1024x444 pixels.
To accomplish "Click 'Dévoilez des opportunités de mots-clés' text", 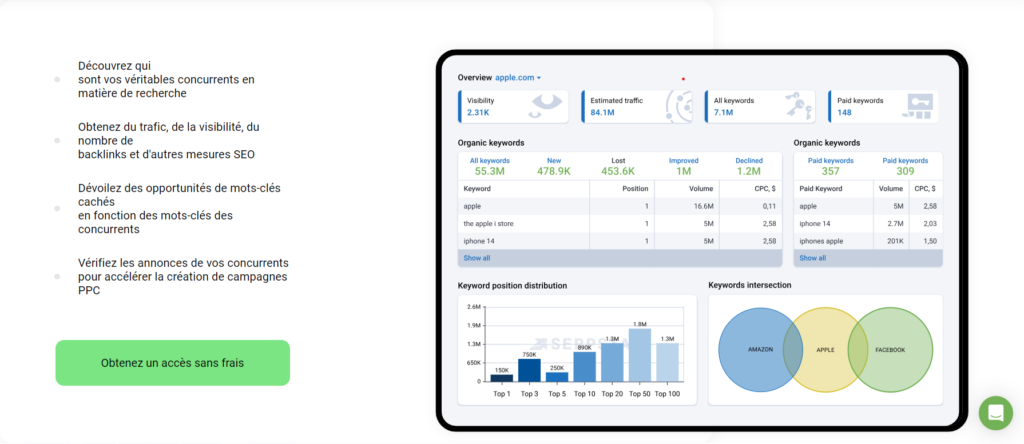I will 179,209.
